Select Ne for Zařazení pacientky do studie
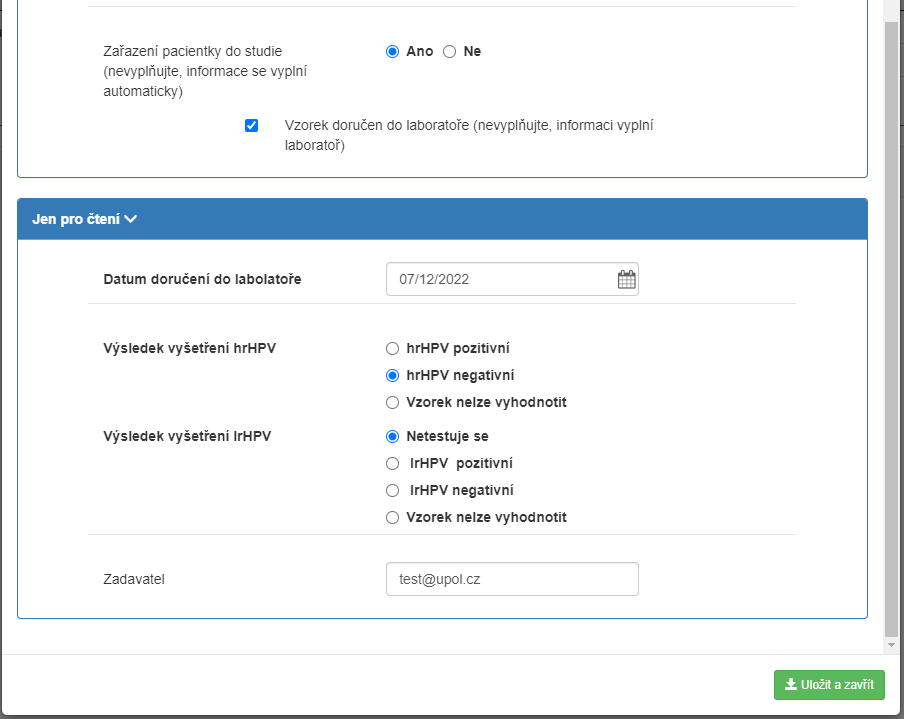 450,51
